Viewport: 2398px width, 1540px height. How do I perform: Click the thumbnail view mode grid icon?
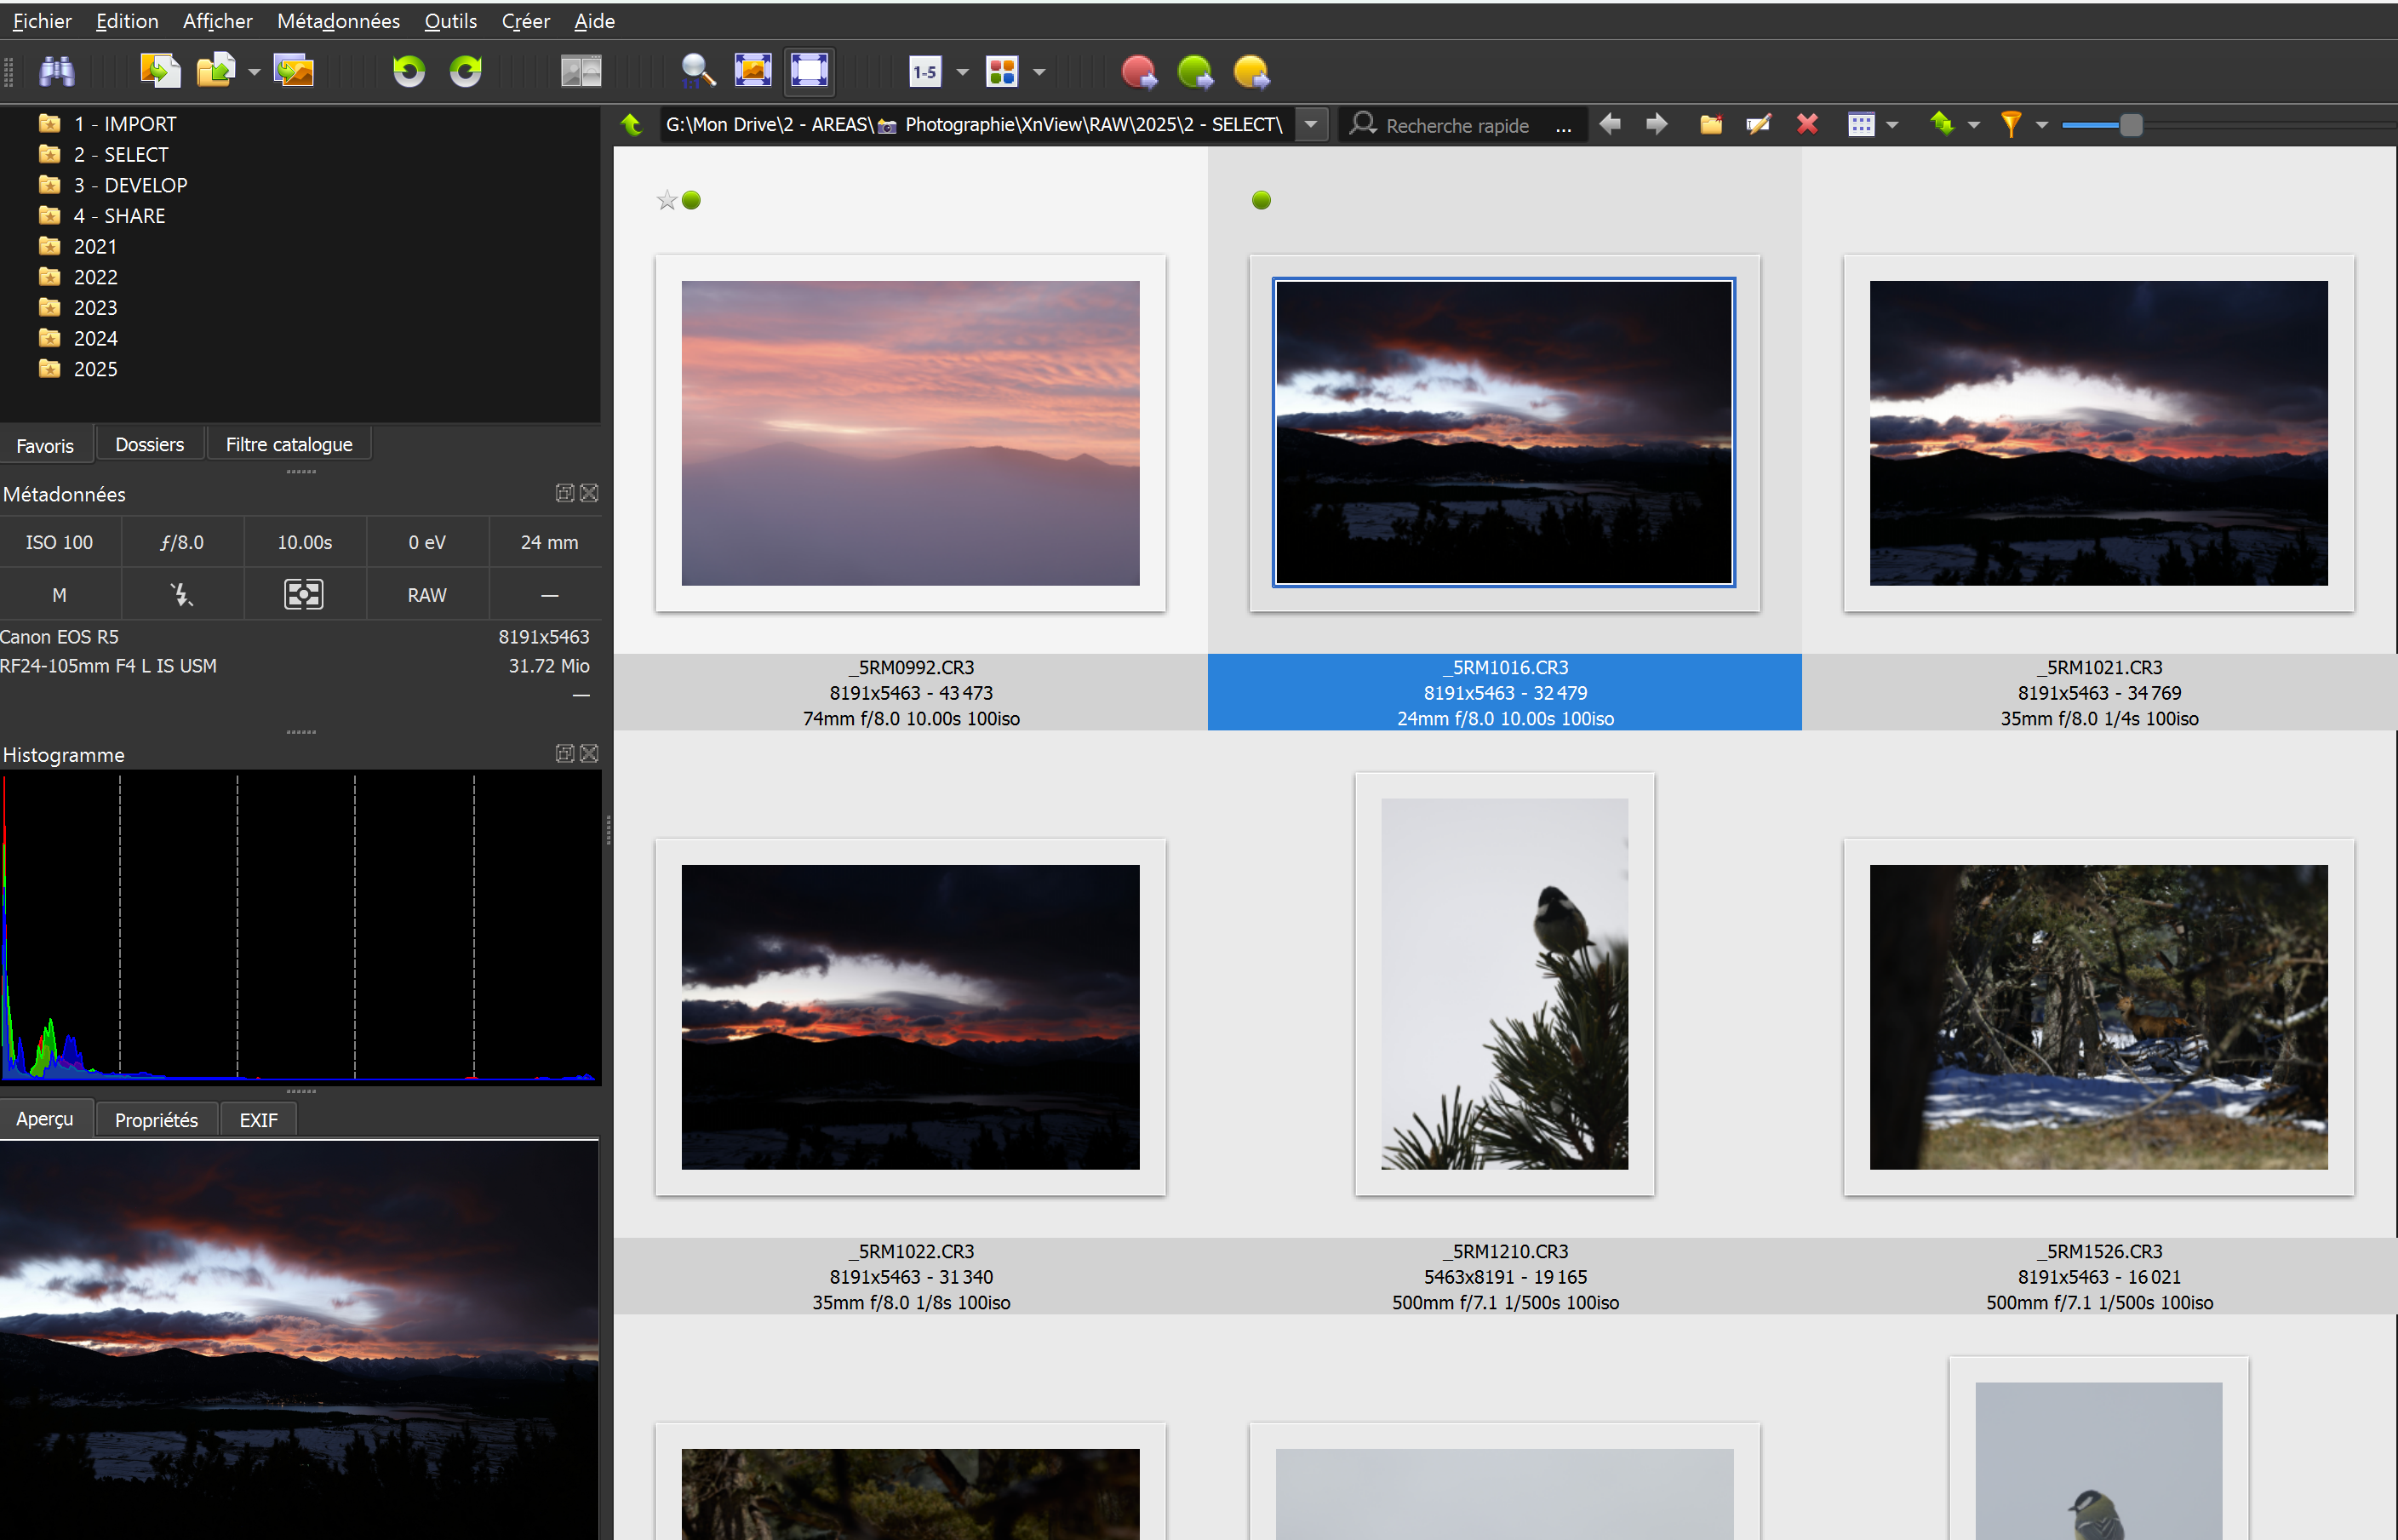click(1861, 125)
